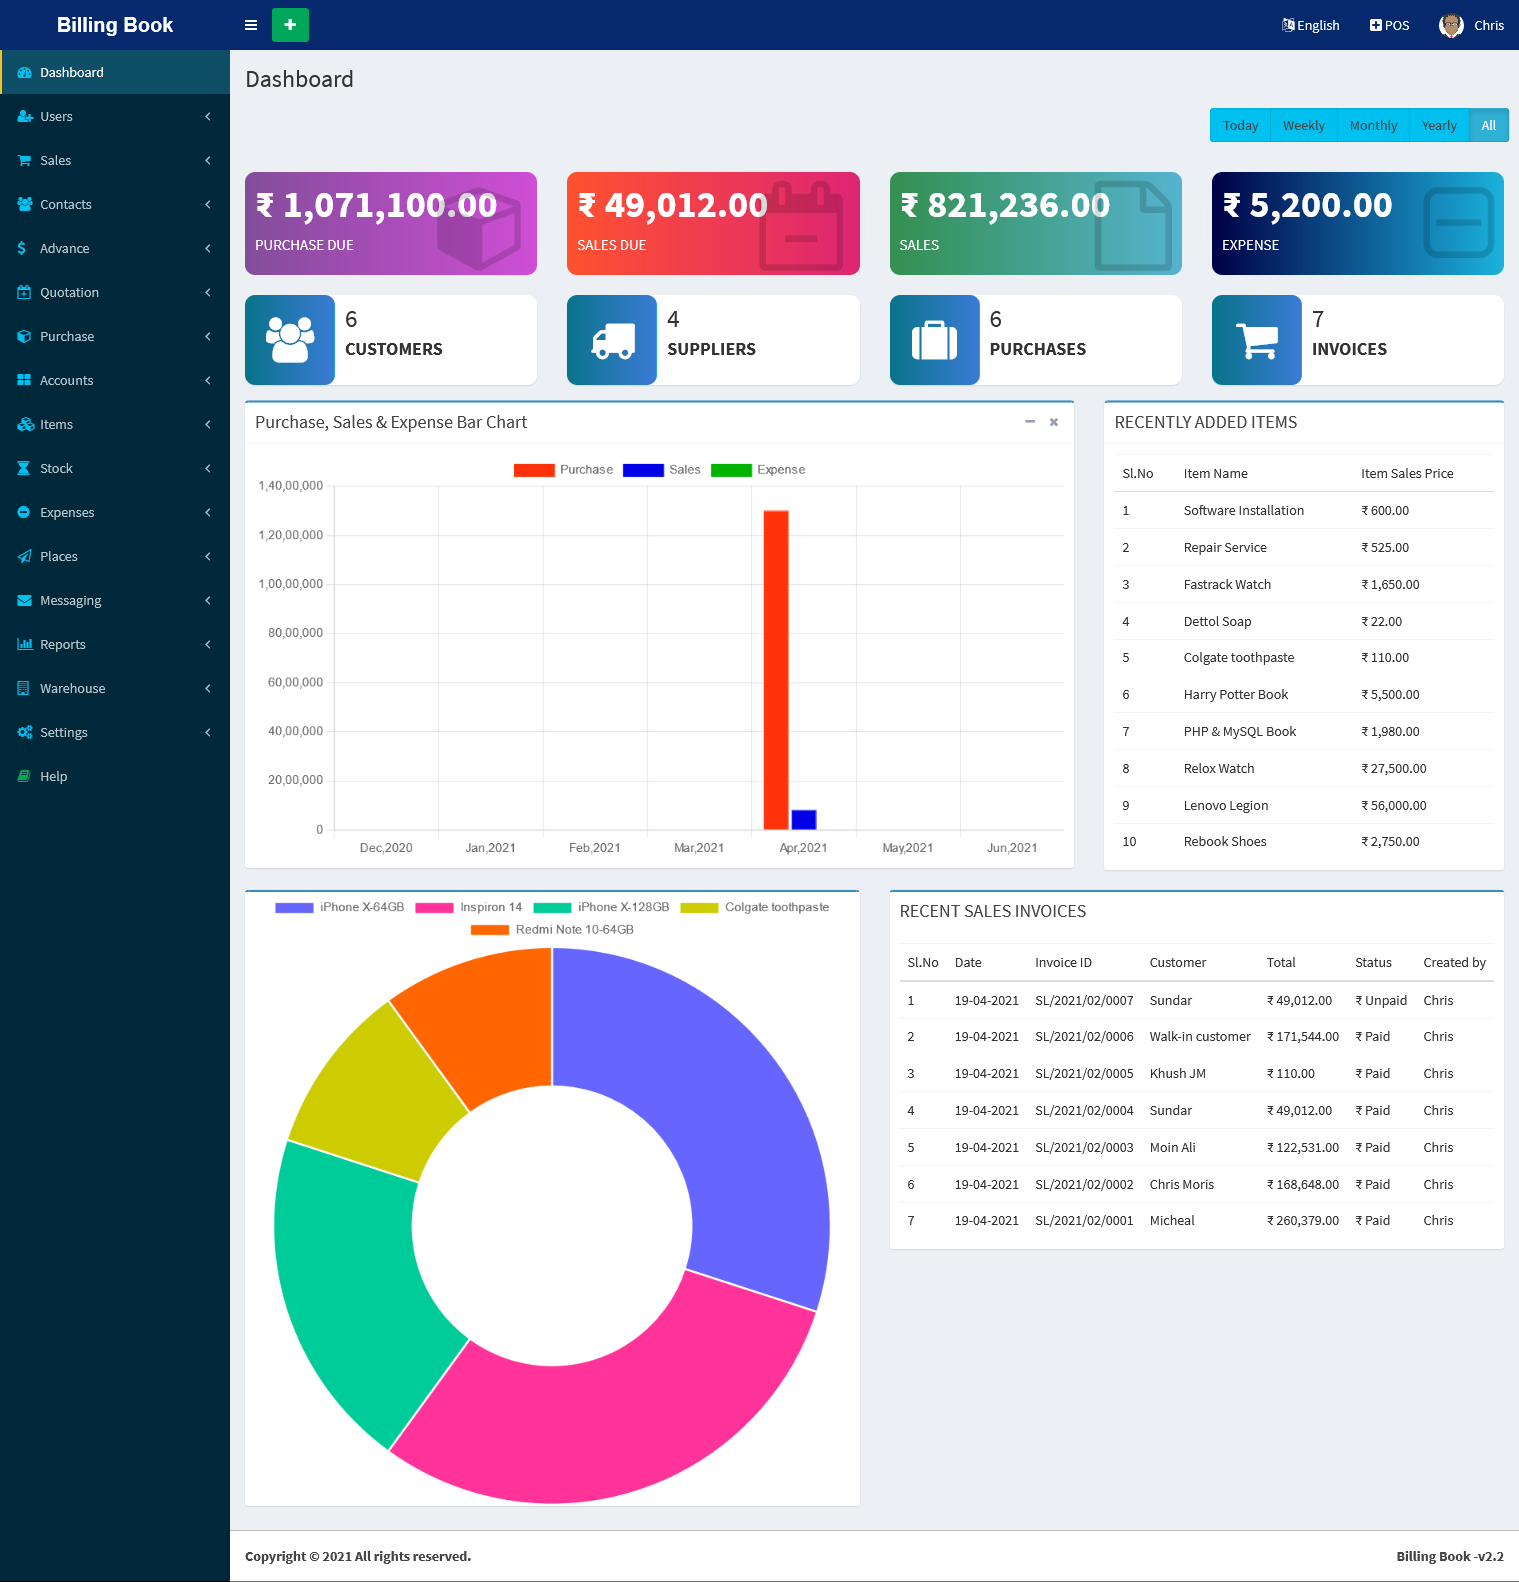Screen dimensions: 1519x1582
Task: Click the suppliers truck icon tile
Action: tap(612, 340)
